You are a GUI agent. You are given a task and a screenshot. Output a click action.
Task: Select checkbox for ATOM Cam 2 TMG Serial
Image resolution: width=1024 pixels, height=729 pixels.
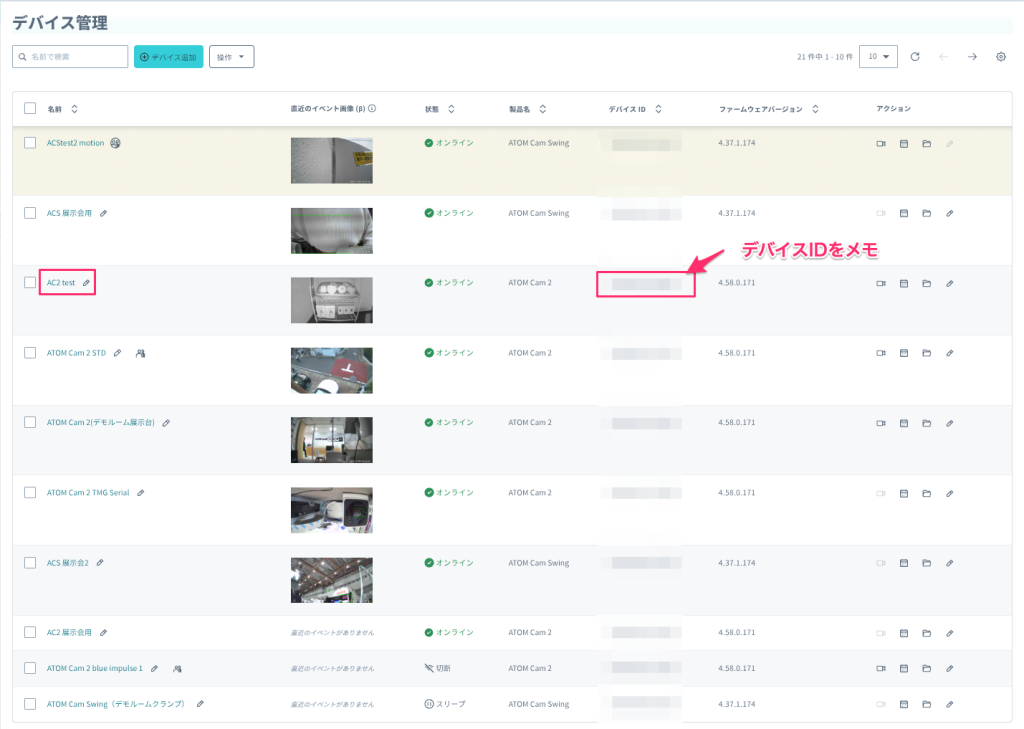(30, 493)
